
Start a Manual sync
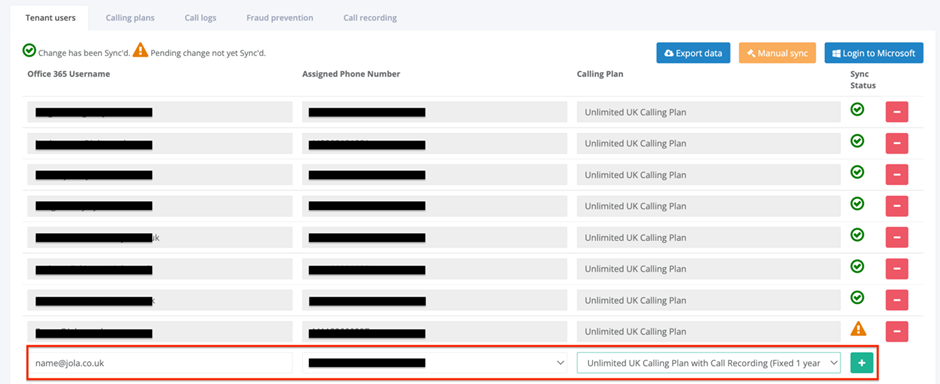click(x=778, y=53)
